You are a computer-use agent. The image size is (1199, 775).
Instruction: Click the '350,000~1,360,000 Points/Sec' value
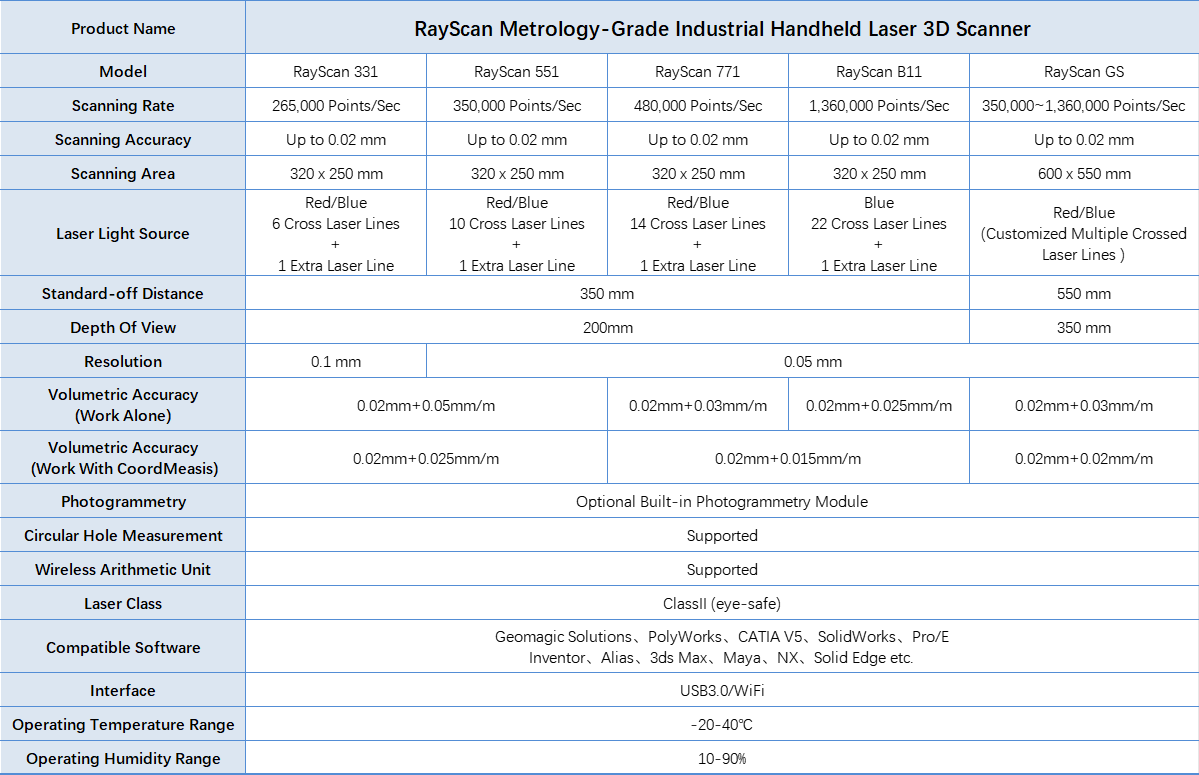tap(1084, 105)
